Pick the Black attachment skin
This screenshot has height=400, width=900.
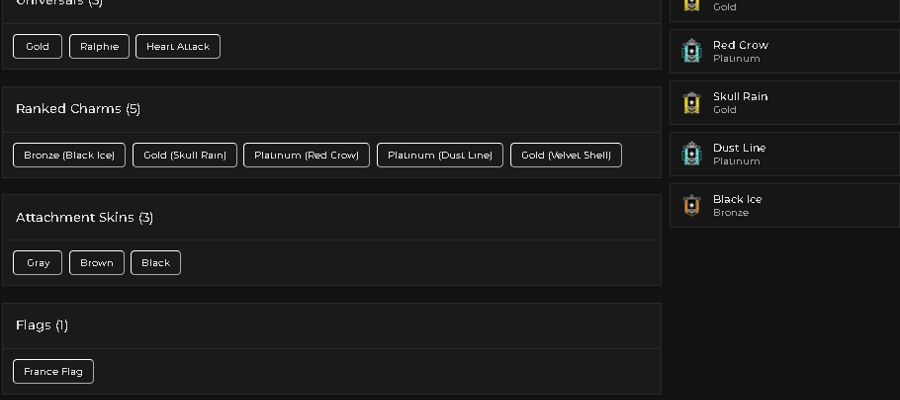tap(156, 263)
